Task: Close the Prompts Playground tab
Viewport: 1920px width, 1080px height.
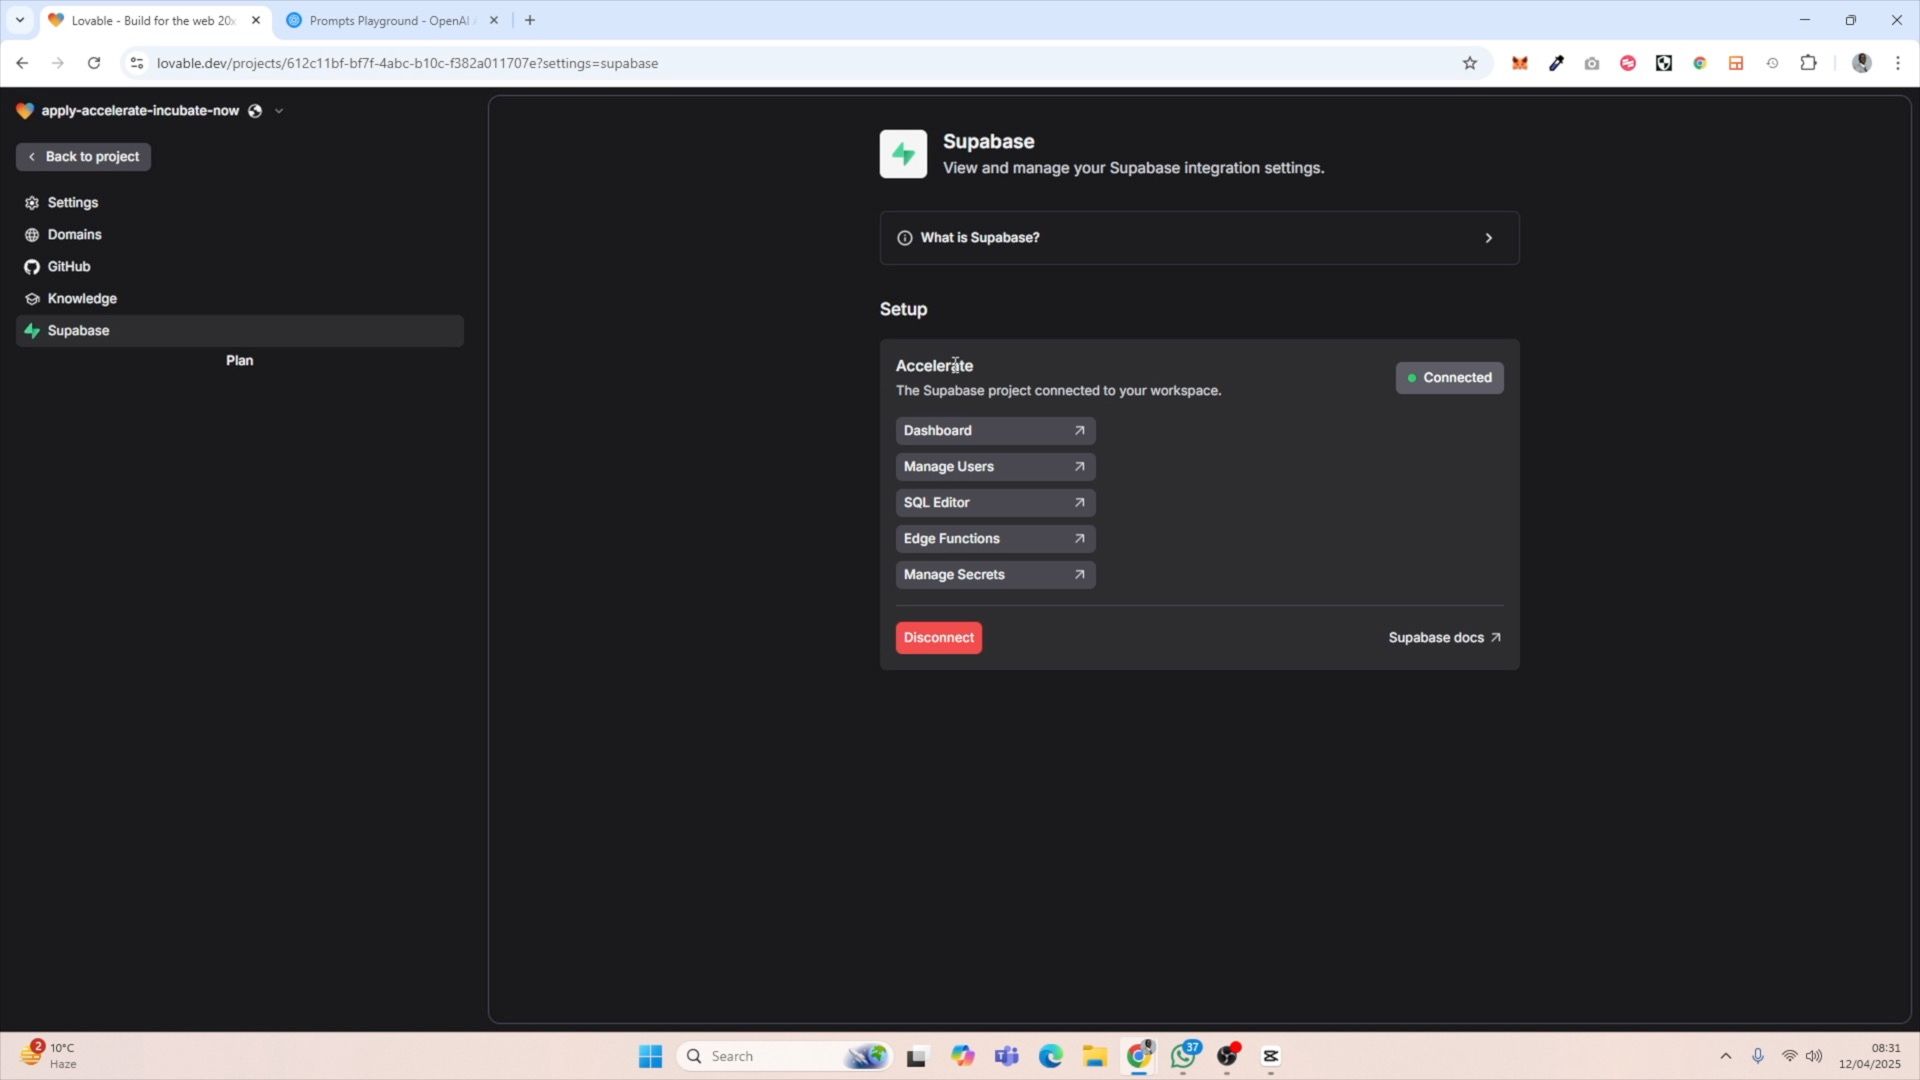Action: pyautogui.click(x=494, y=20)
